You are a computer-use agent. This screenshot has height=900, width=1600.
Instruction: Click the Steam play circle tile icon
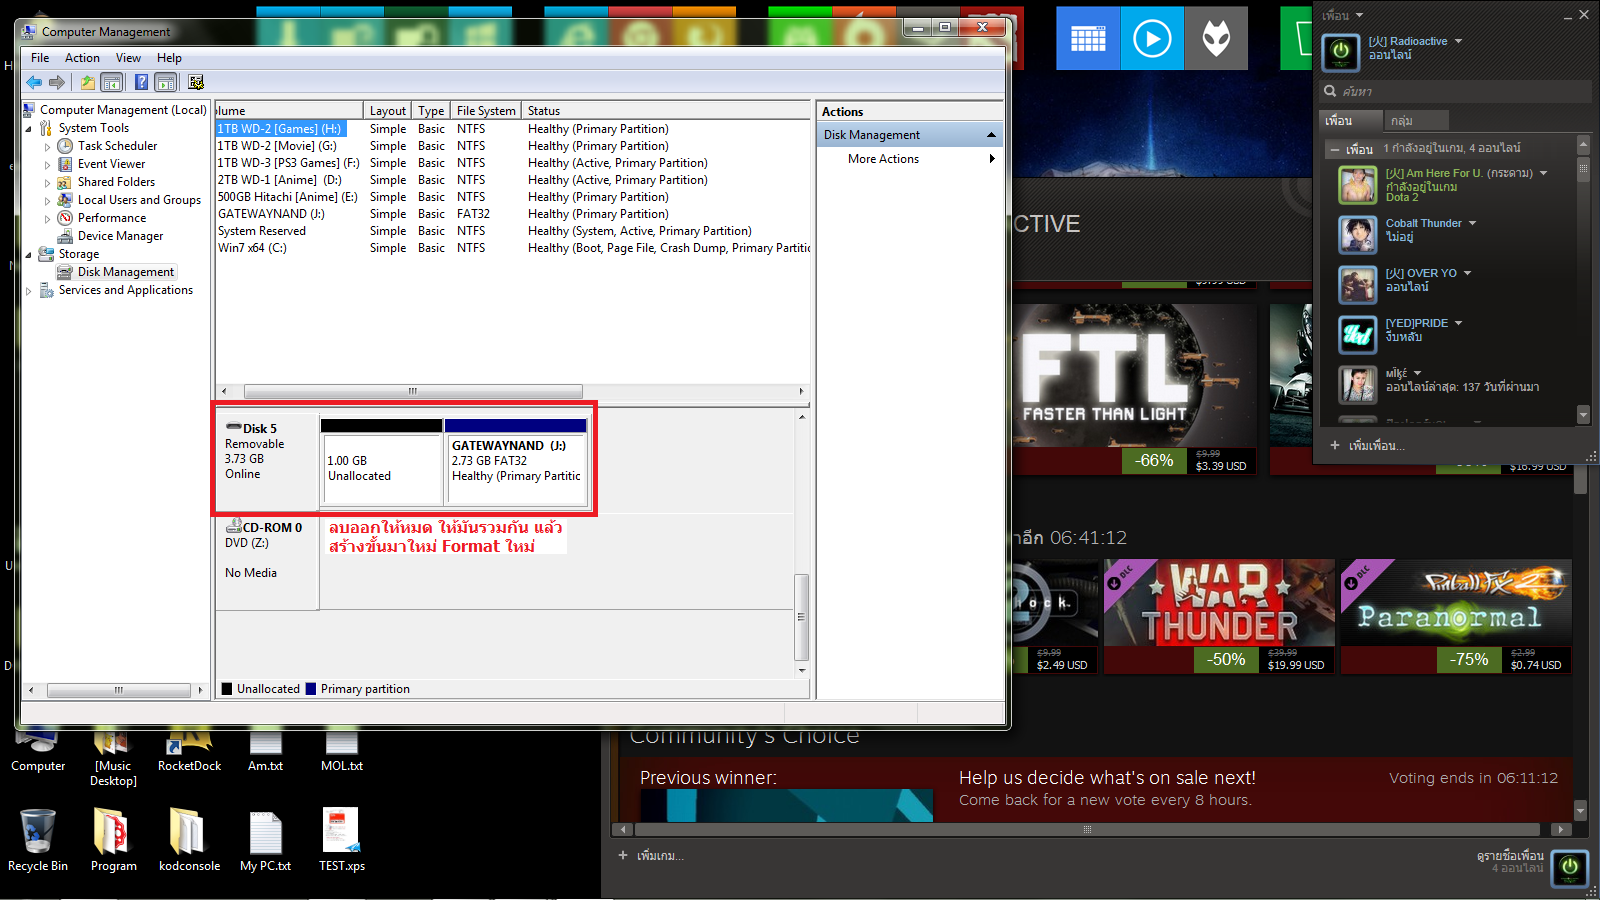coord(1152,39)
